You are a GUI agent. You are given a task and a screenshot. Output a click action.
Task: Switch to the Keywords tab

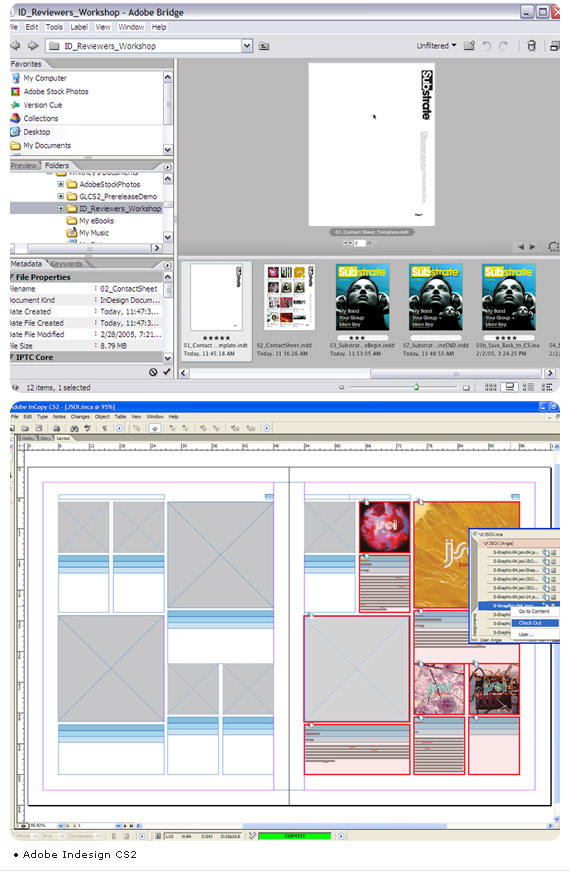pyautogui.click(x=66, y=264)
